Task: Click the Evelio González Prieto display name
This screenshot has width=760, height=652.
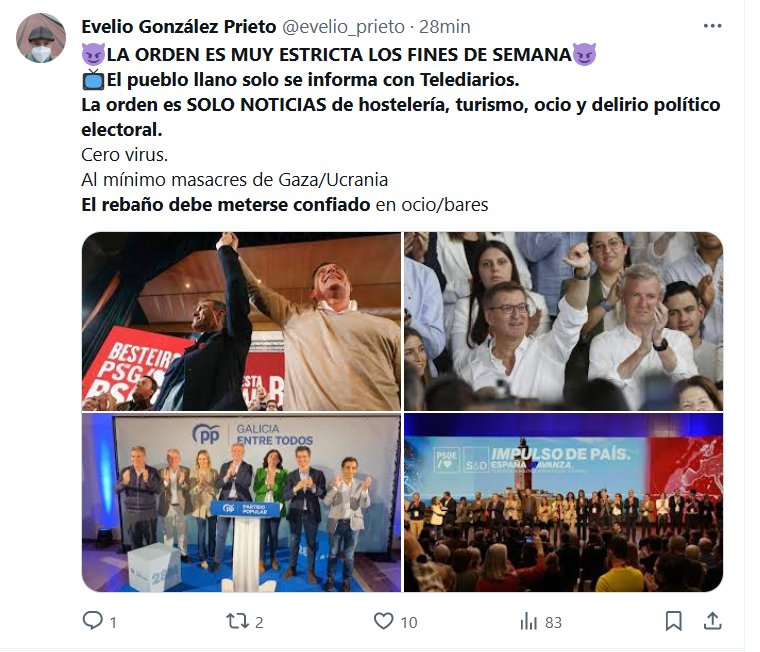Action: click(179, 27)
